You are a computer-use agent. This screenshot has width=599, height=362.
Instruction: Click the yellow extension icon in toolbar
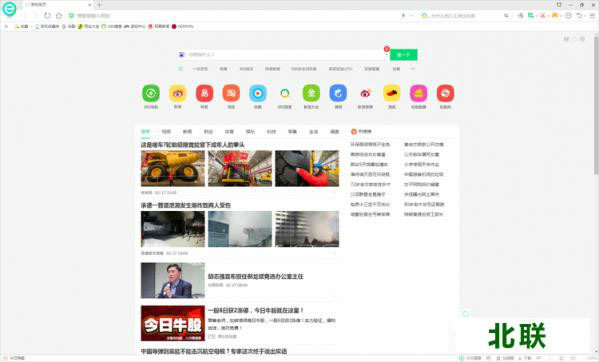pyautogui.click(x=555, y=16)
